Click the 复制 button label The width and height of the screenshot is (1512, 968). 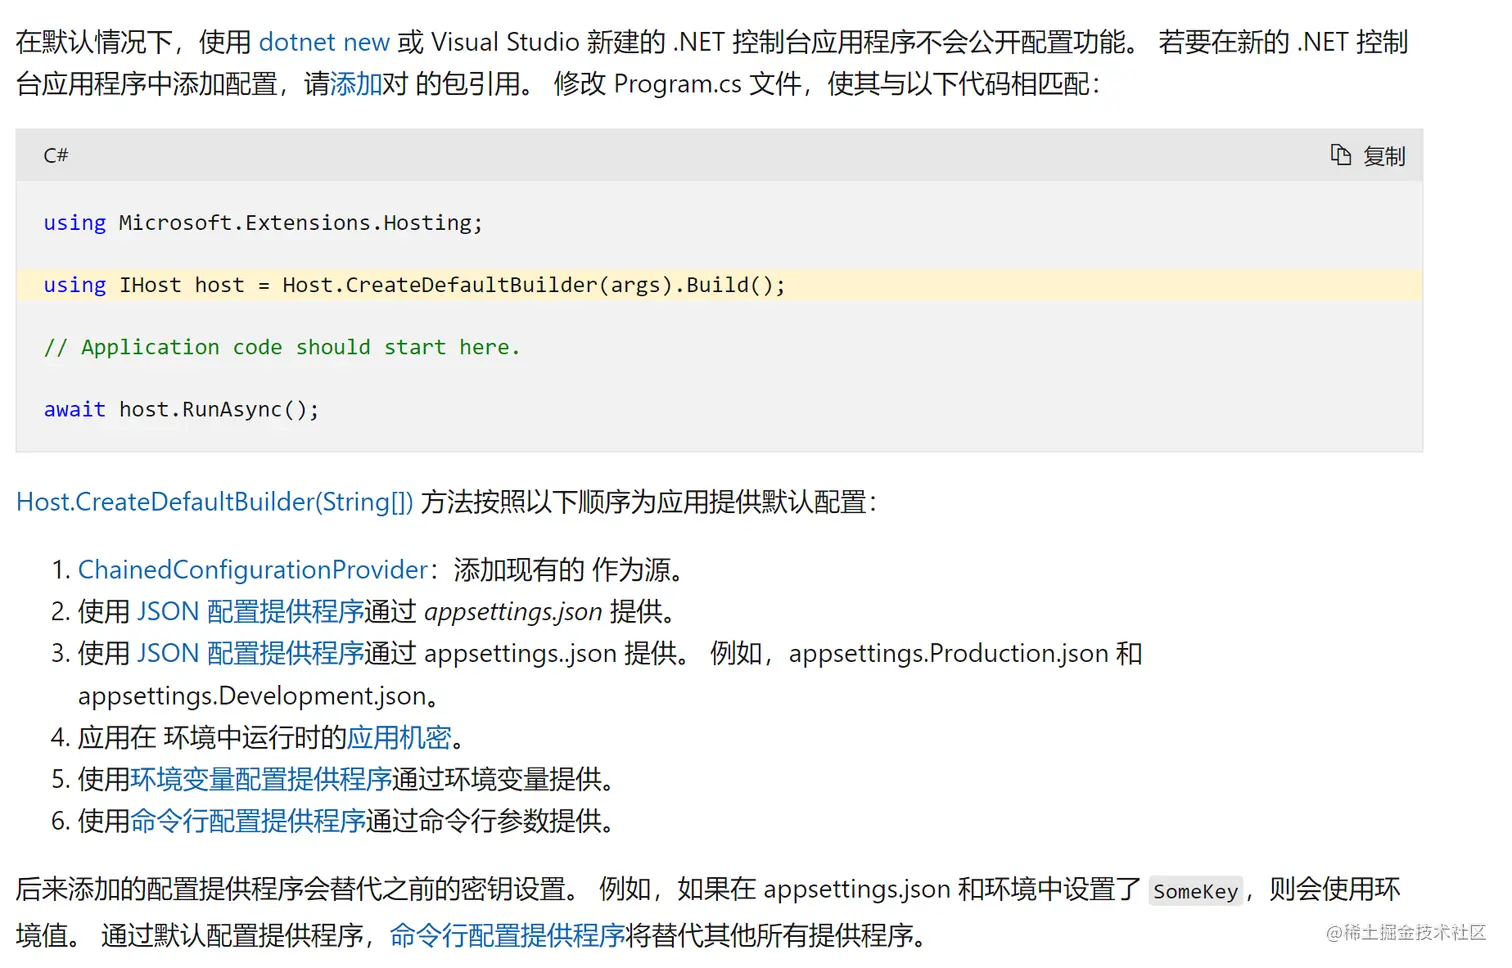pos(1384,156)
